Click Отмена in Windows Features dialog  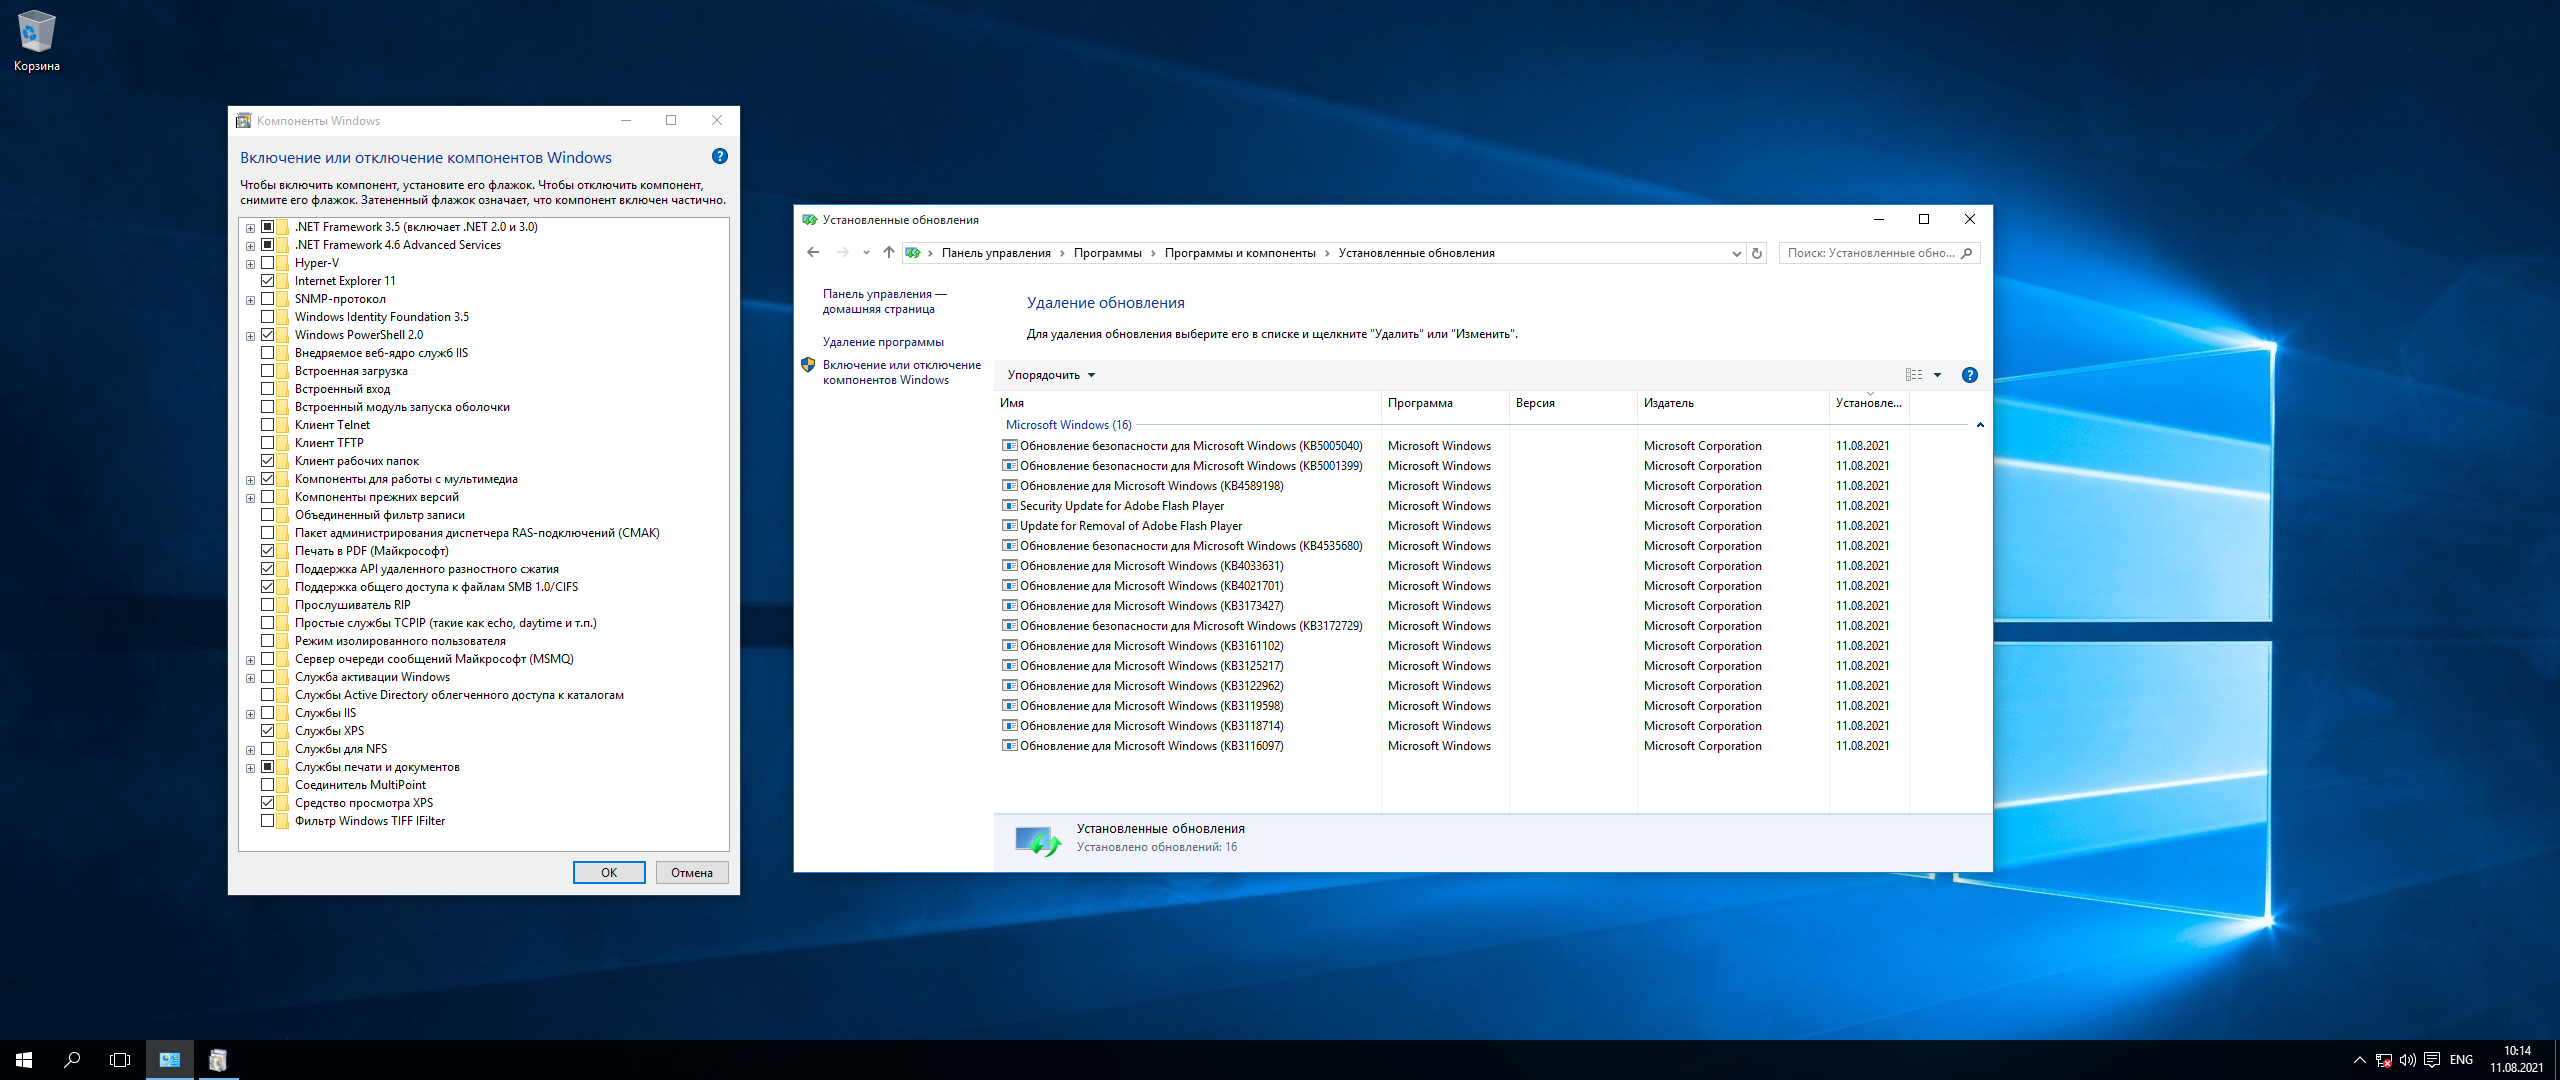tap(692, 873)
